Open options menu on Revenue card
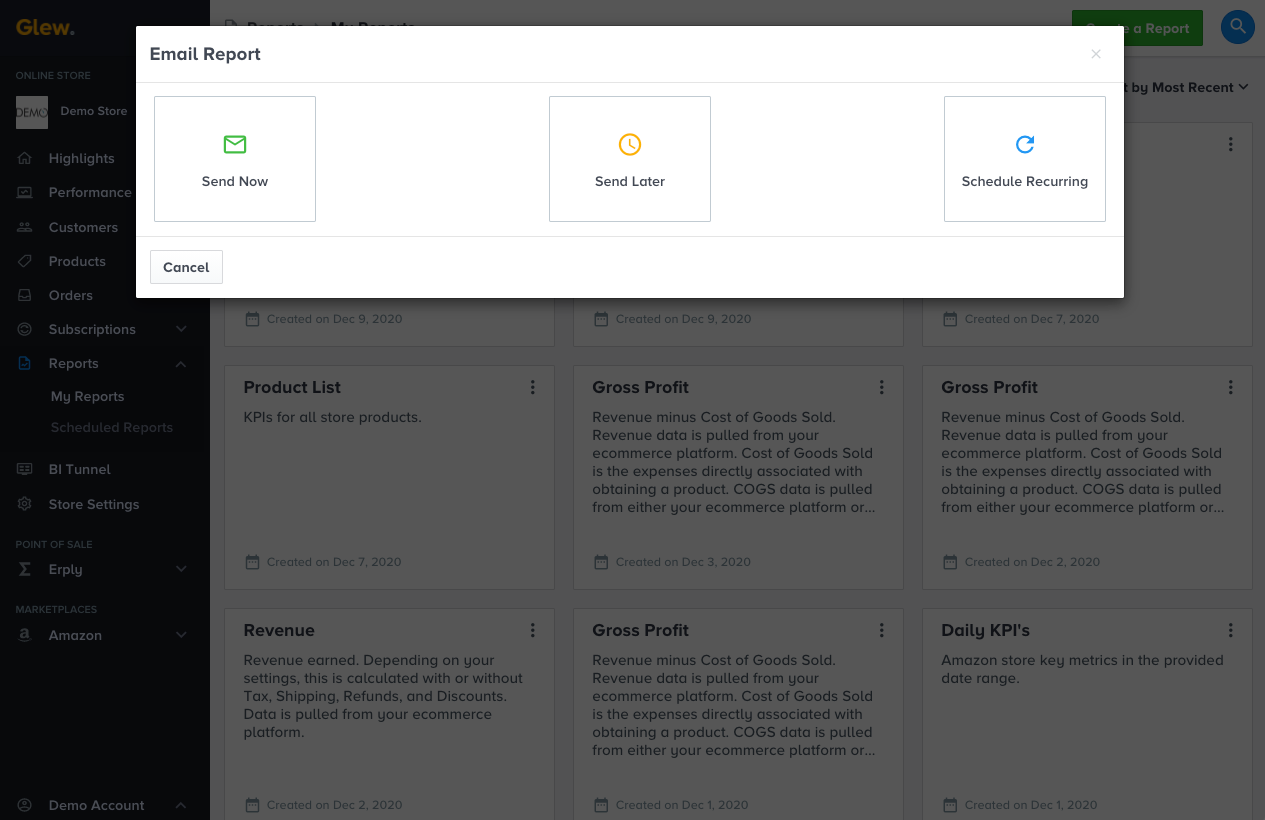 pyautogui.click(x=533, y=630)
